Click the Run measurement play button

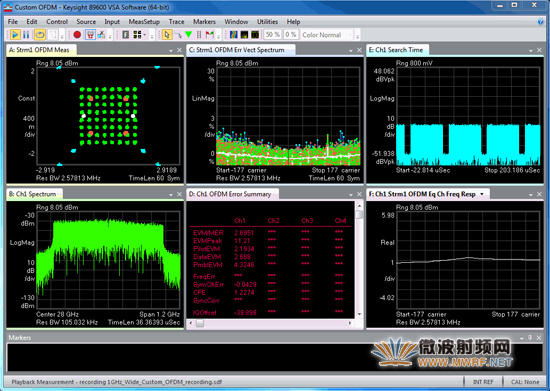tap(15, 35)
